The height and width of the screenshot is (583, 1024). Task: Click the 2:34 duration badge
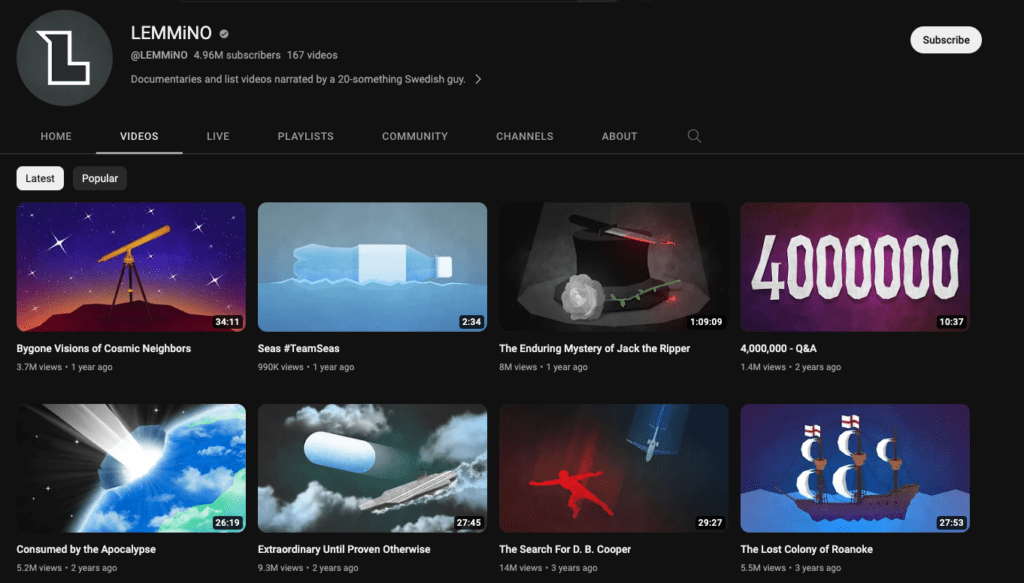(471, 322)
